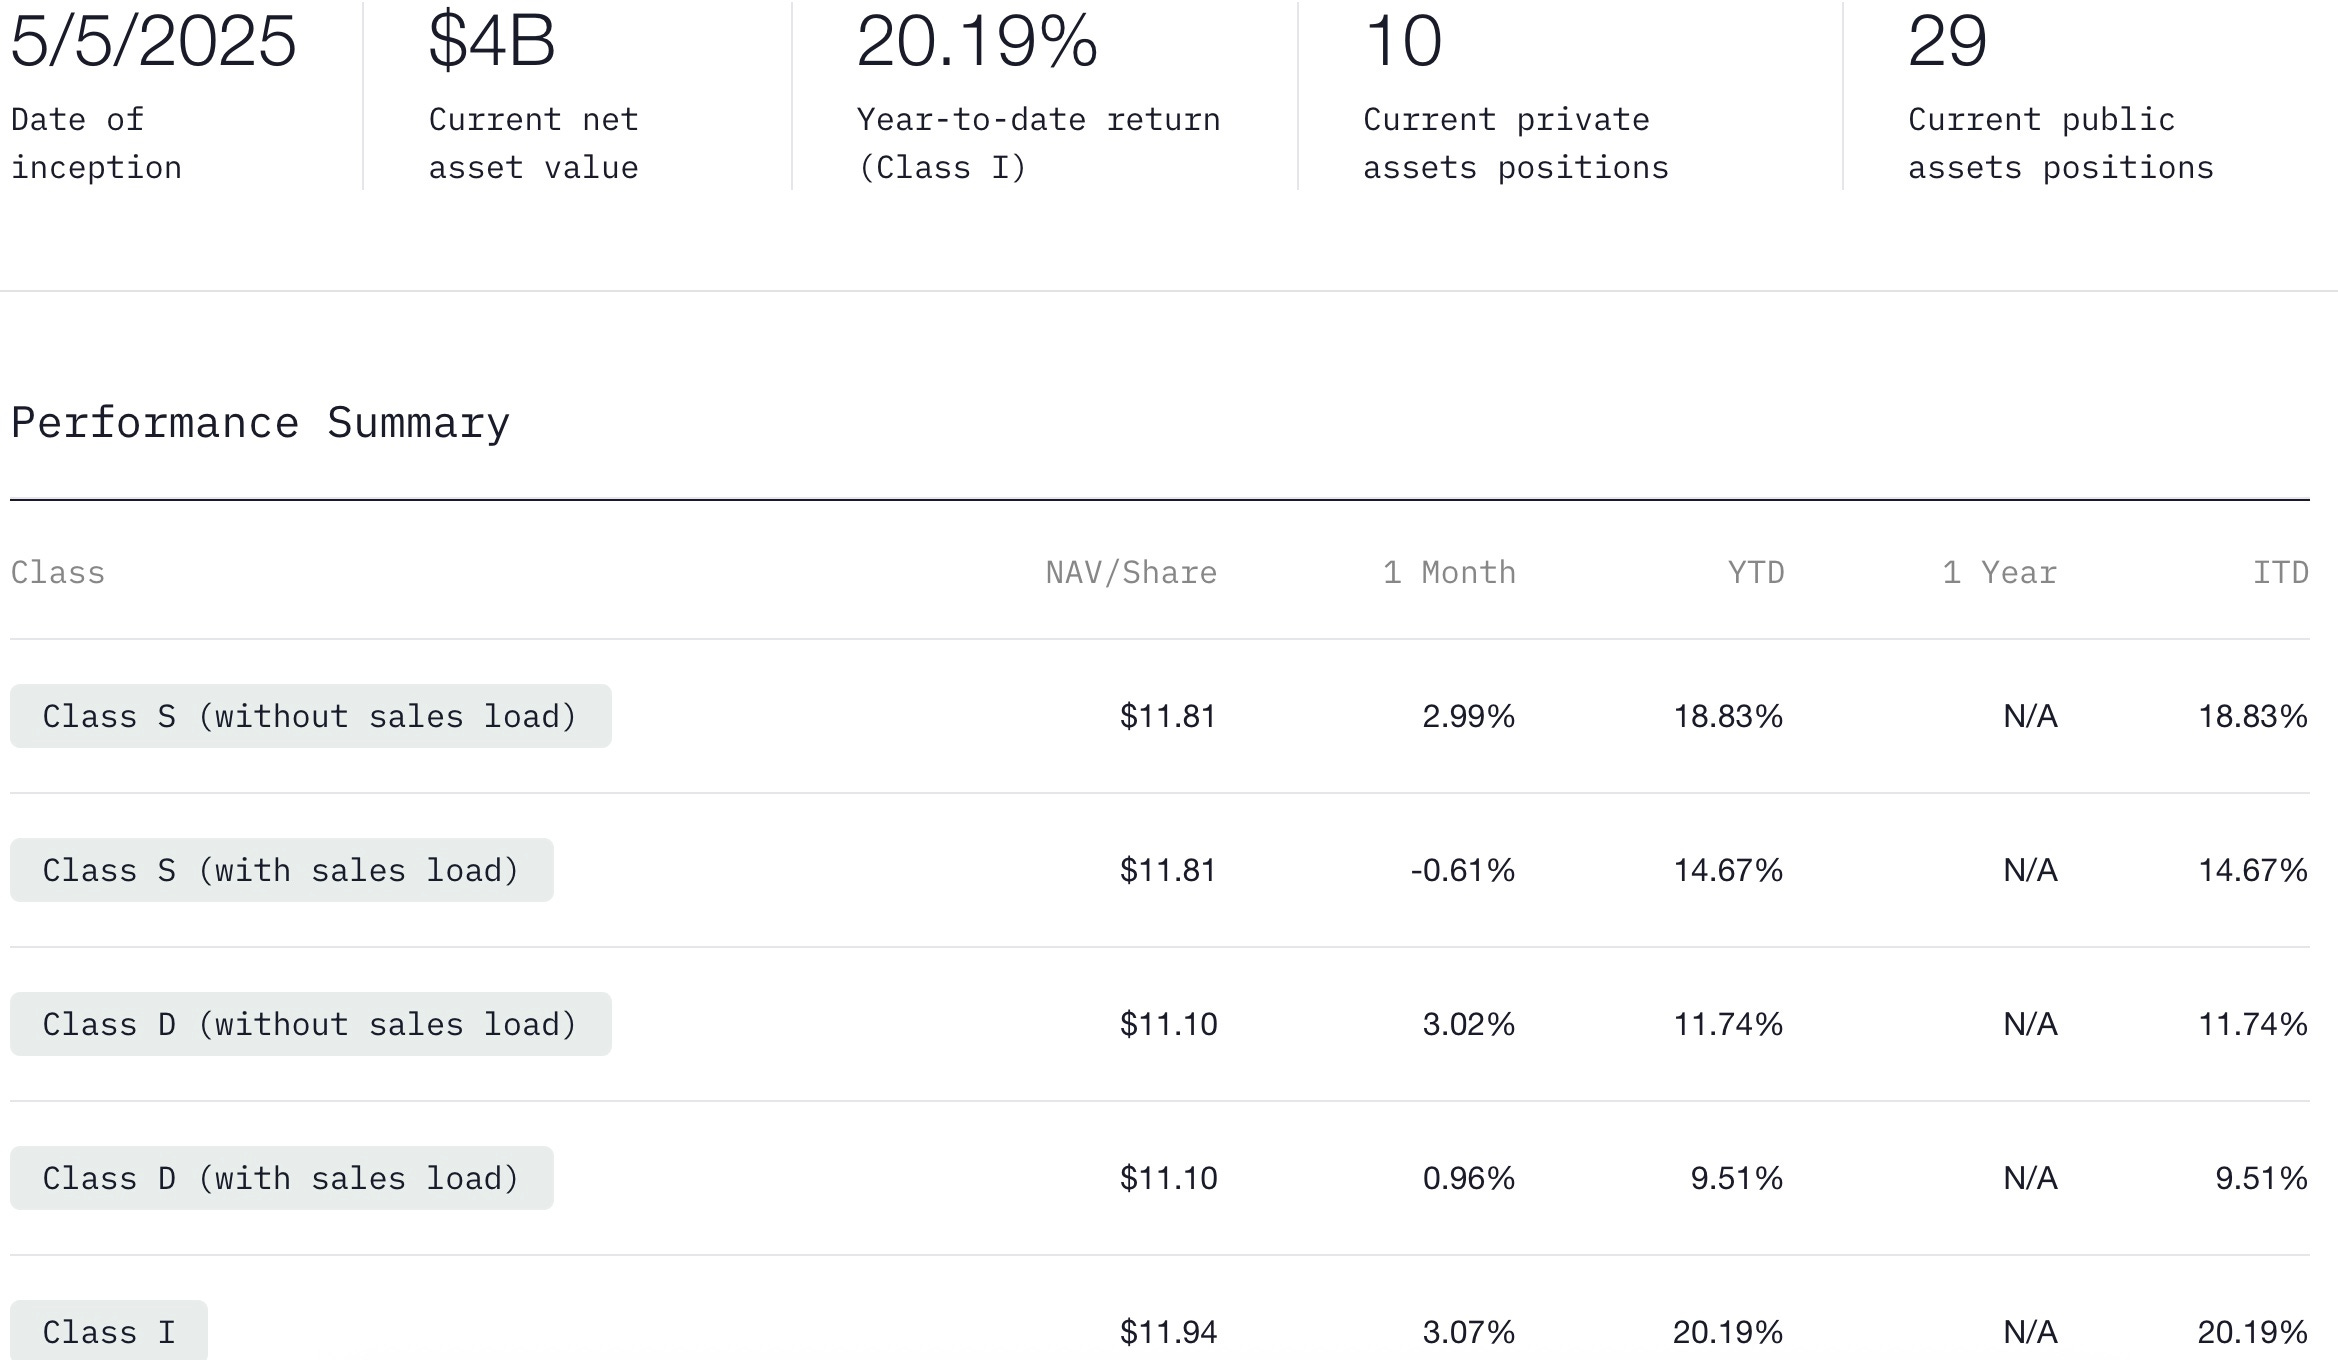Click the 1 Month column header
This screenshot has height=1360, width=2338.
1449,573
